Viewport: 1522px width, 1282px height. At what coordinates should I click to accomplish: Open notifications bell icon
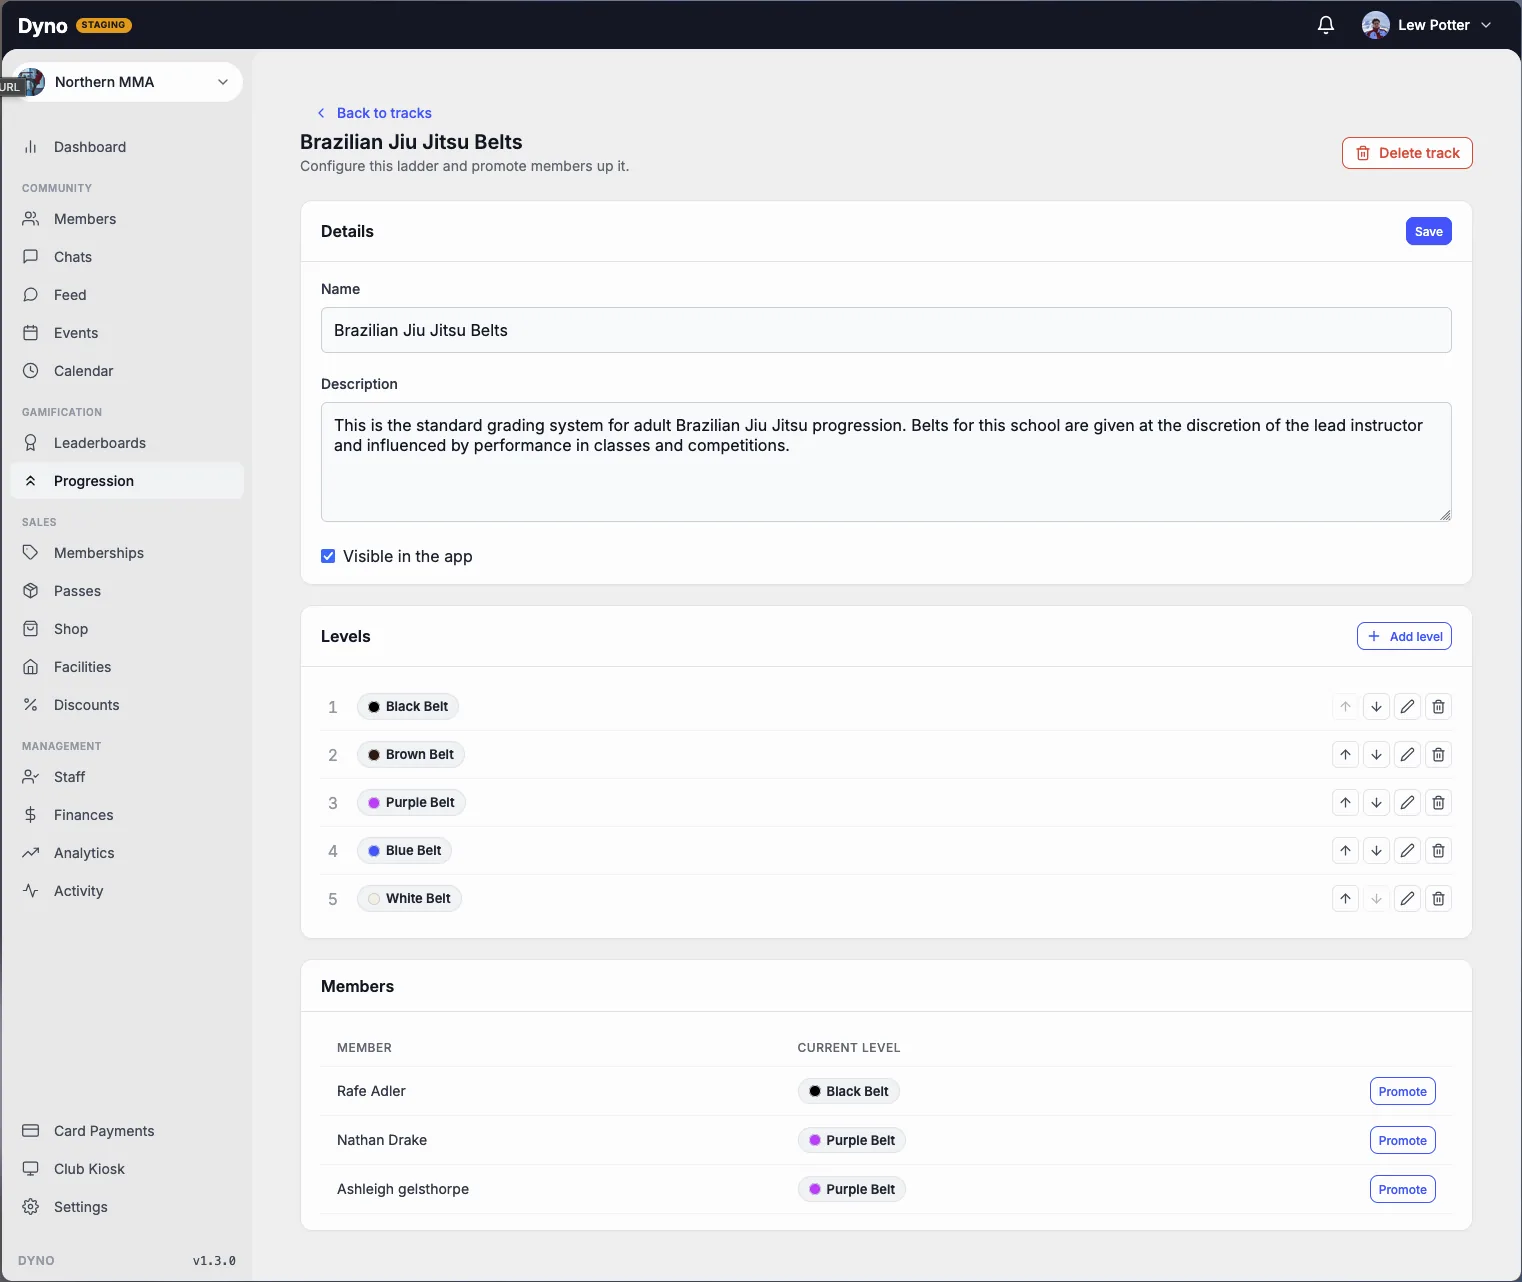tap(1326, 25)
